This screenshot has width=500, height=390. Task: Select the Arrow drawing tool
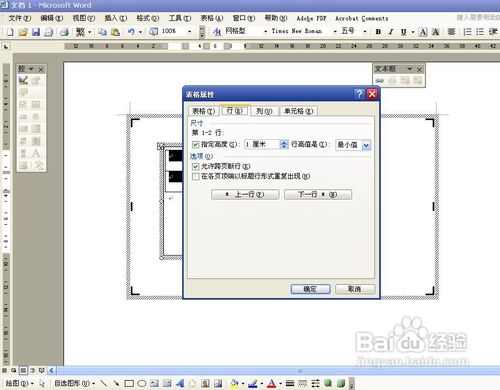tap(116, 383)
